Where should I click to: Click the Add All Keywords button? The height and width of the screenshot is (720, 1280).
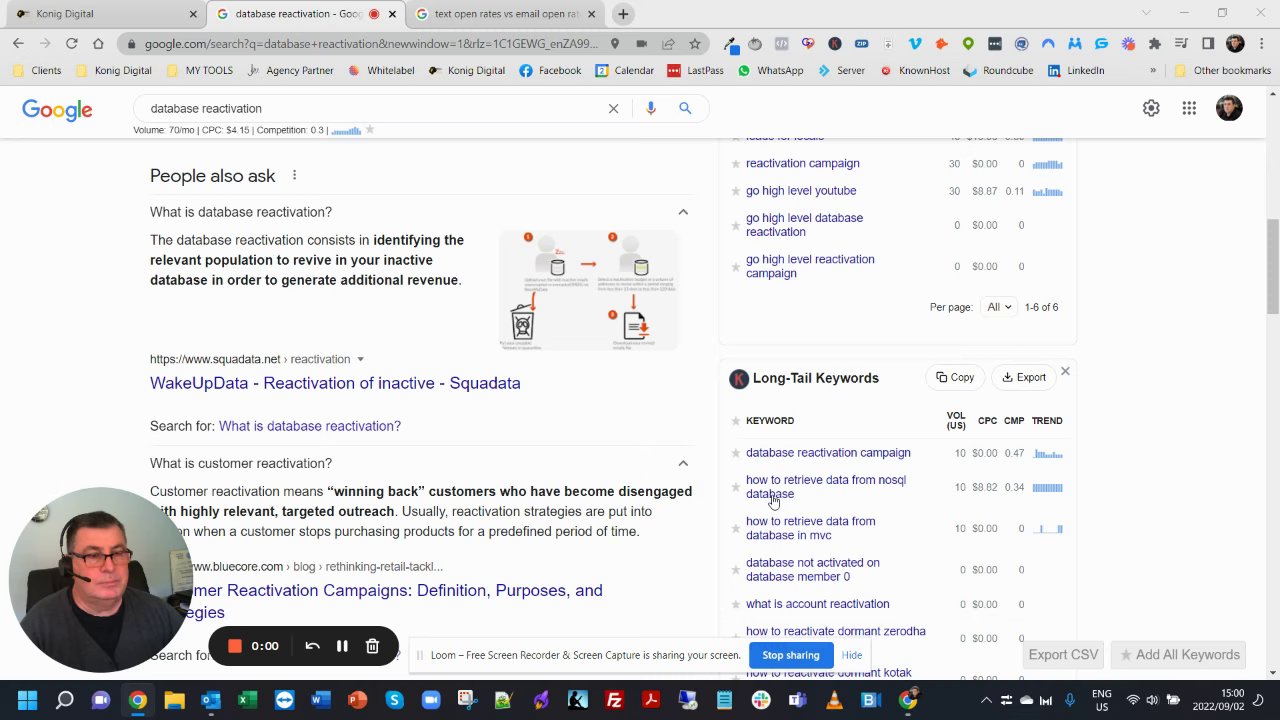click(1180, 655)
